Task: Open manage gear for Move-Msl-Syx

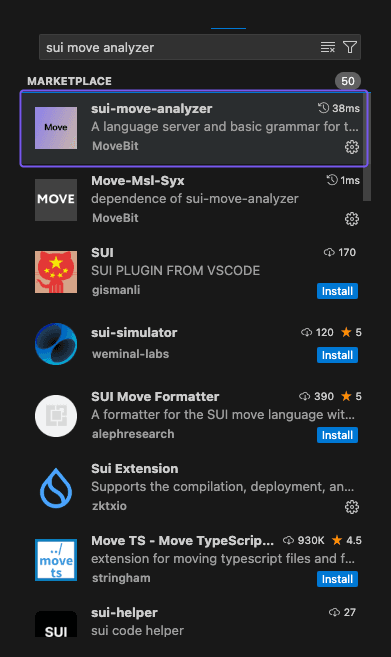Action: [x=352, y=219]
